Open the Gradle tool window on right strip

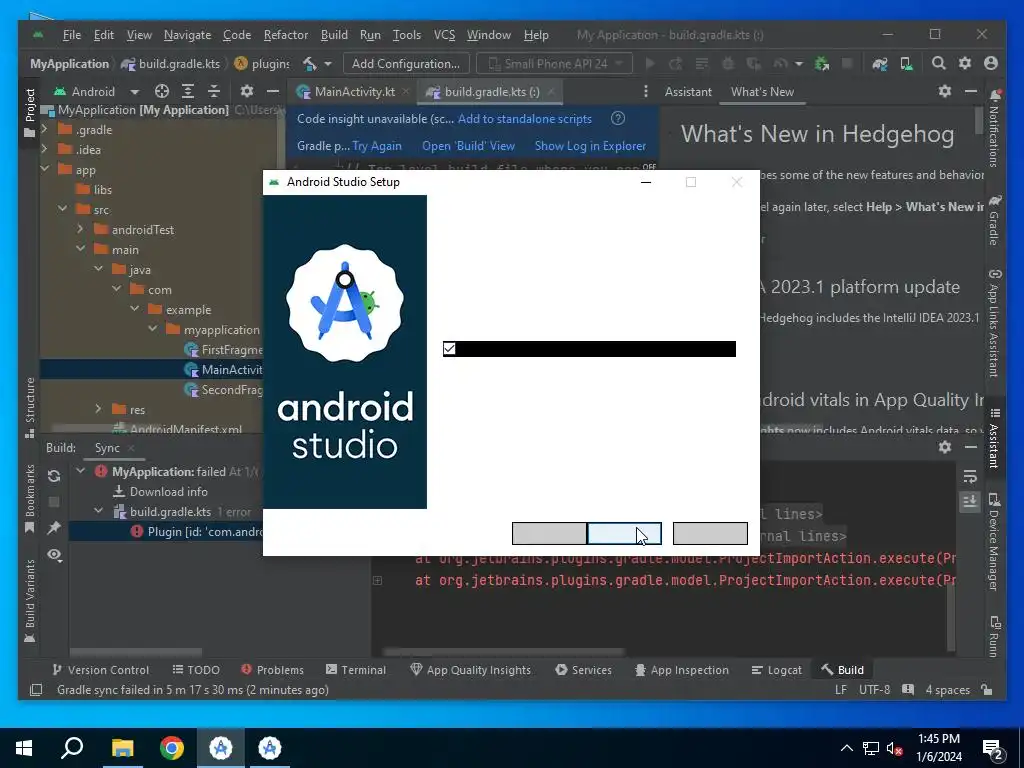pyautogui.click(x=994, y=220)
